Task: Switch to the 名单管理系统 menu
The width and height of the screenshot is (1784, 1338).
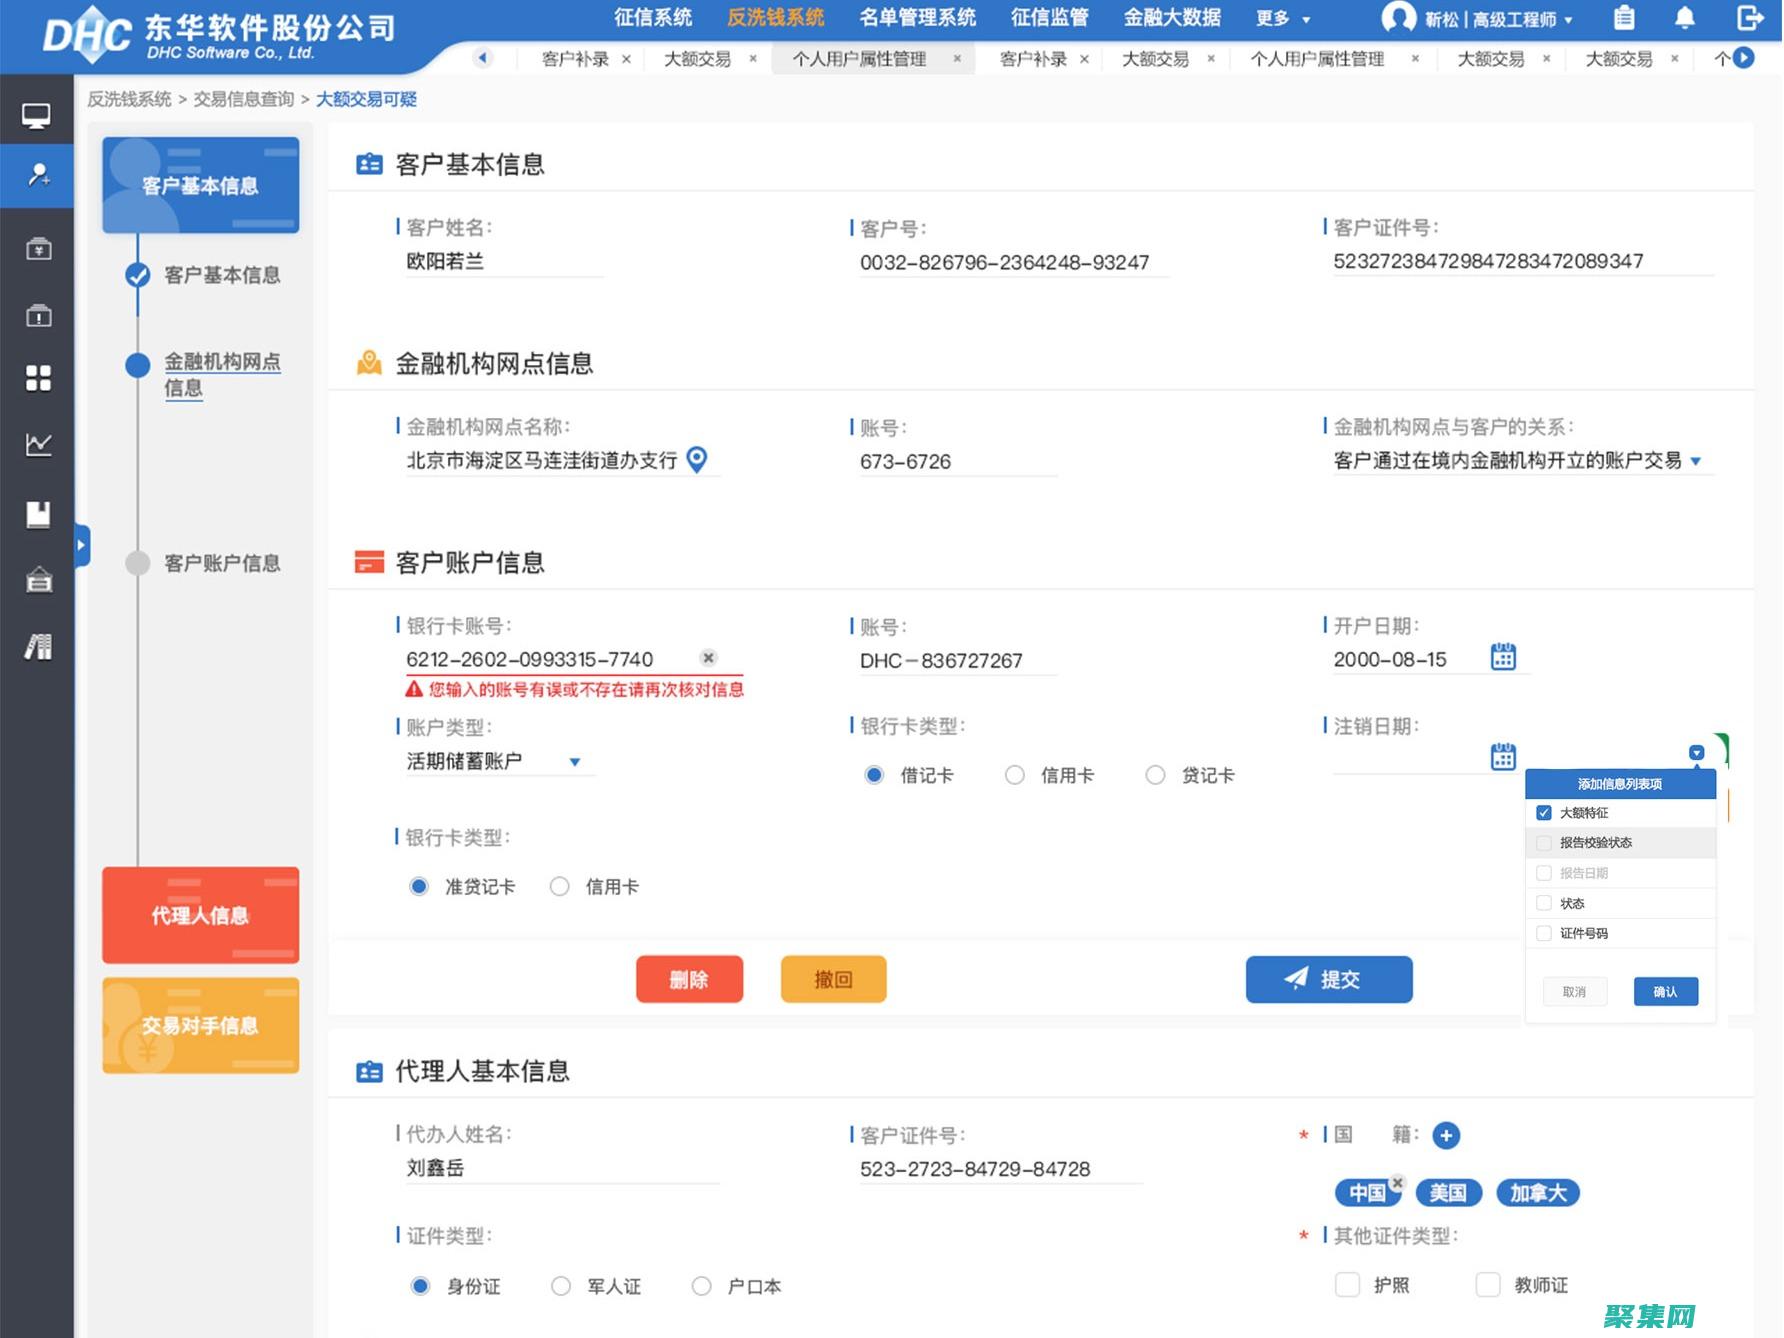Action: (x=916, y=17)
